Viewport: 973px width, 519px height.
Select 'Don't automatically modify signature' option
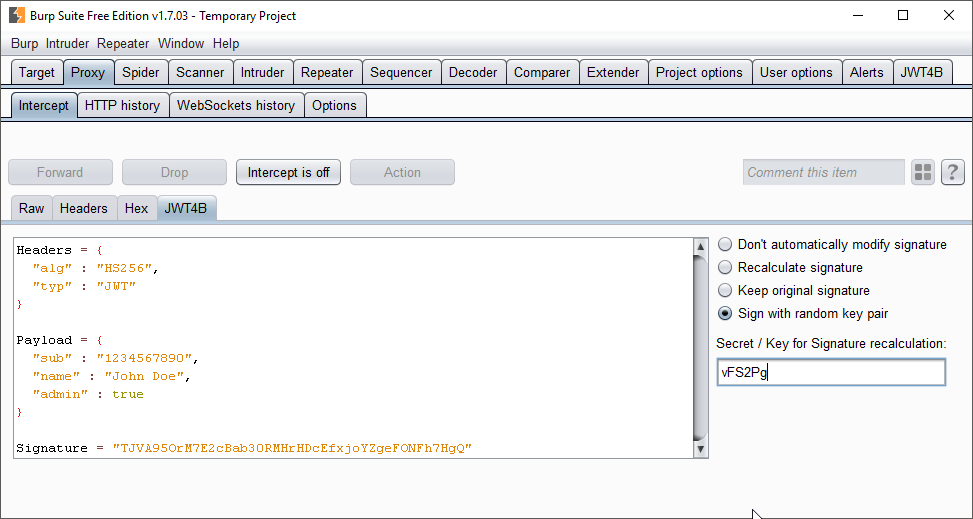click(832, 245)
